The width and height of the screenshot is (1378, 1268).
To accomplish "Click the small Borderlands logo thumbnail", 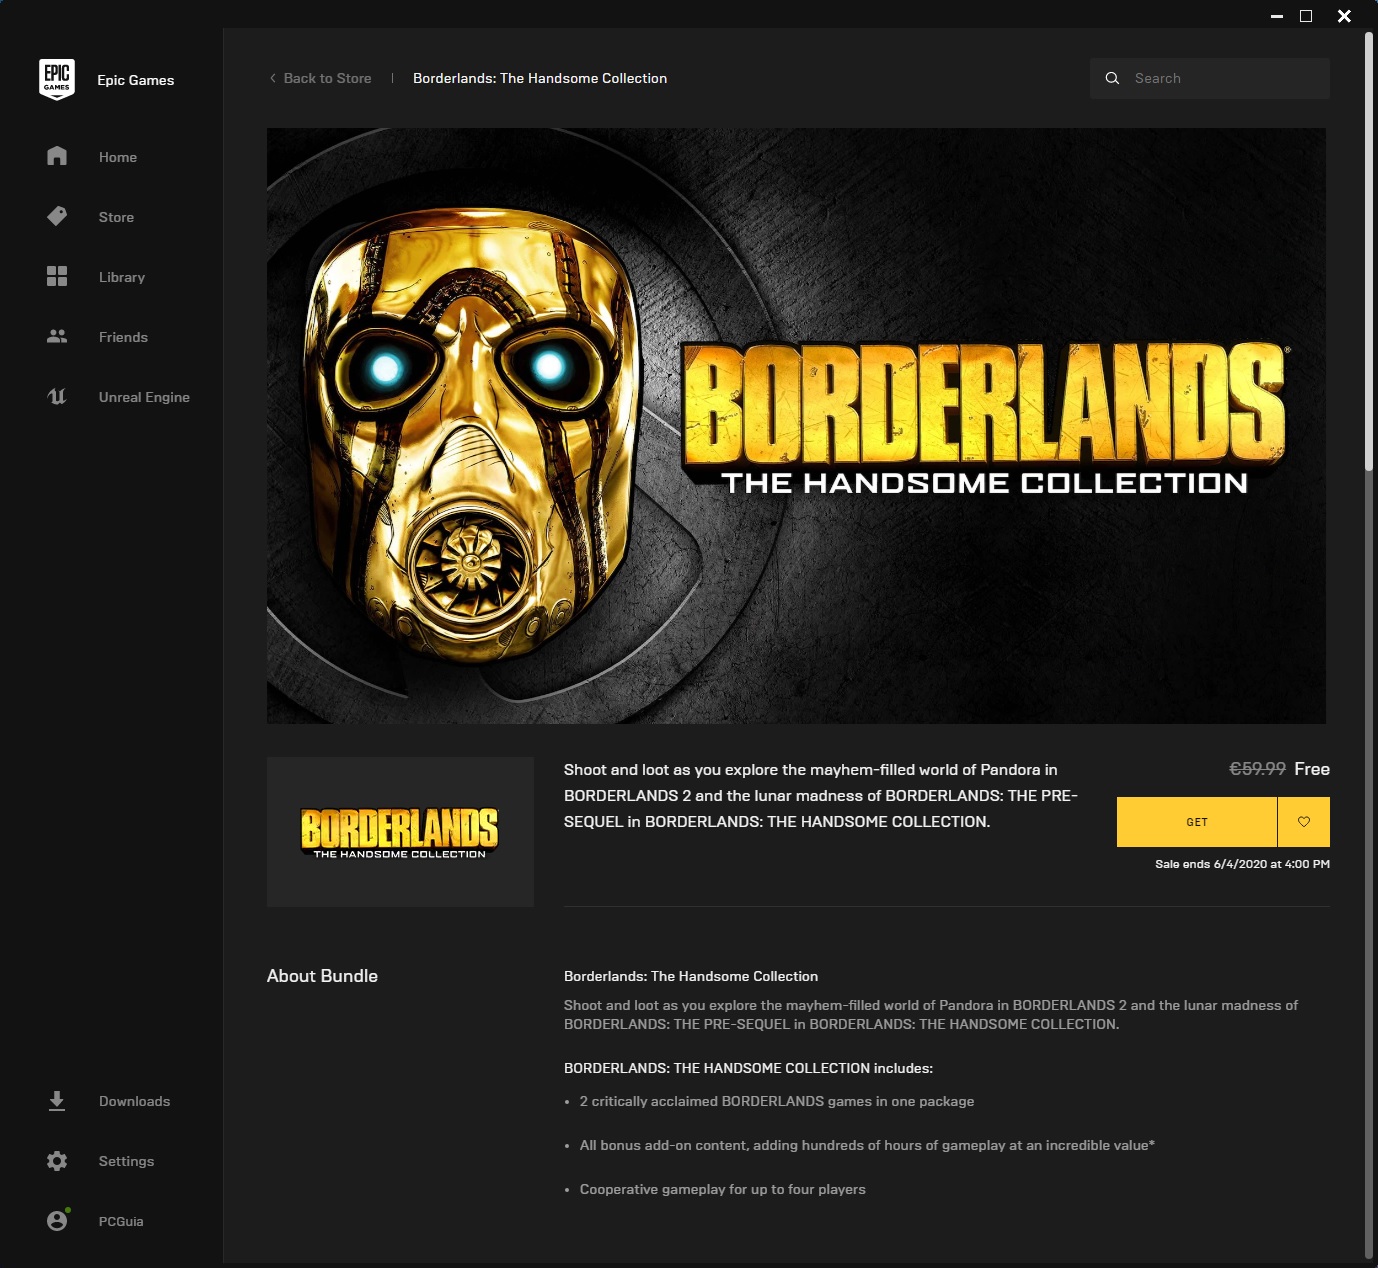I will pyautogui.click(x=400, y=832).
